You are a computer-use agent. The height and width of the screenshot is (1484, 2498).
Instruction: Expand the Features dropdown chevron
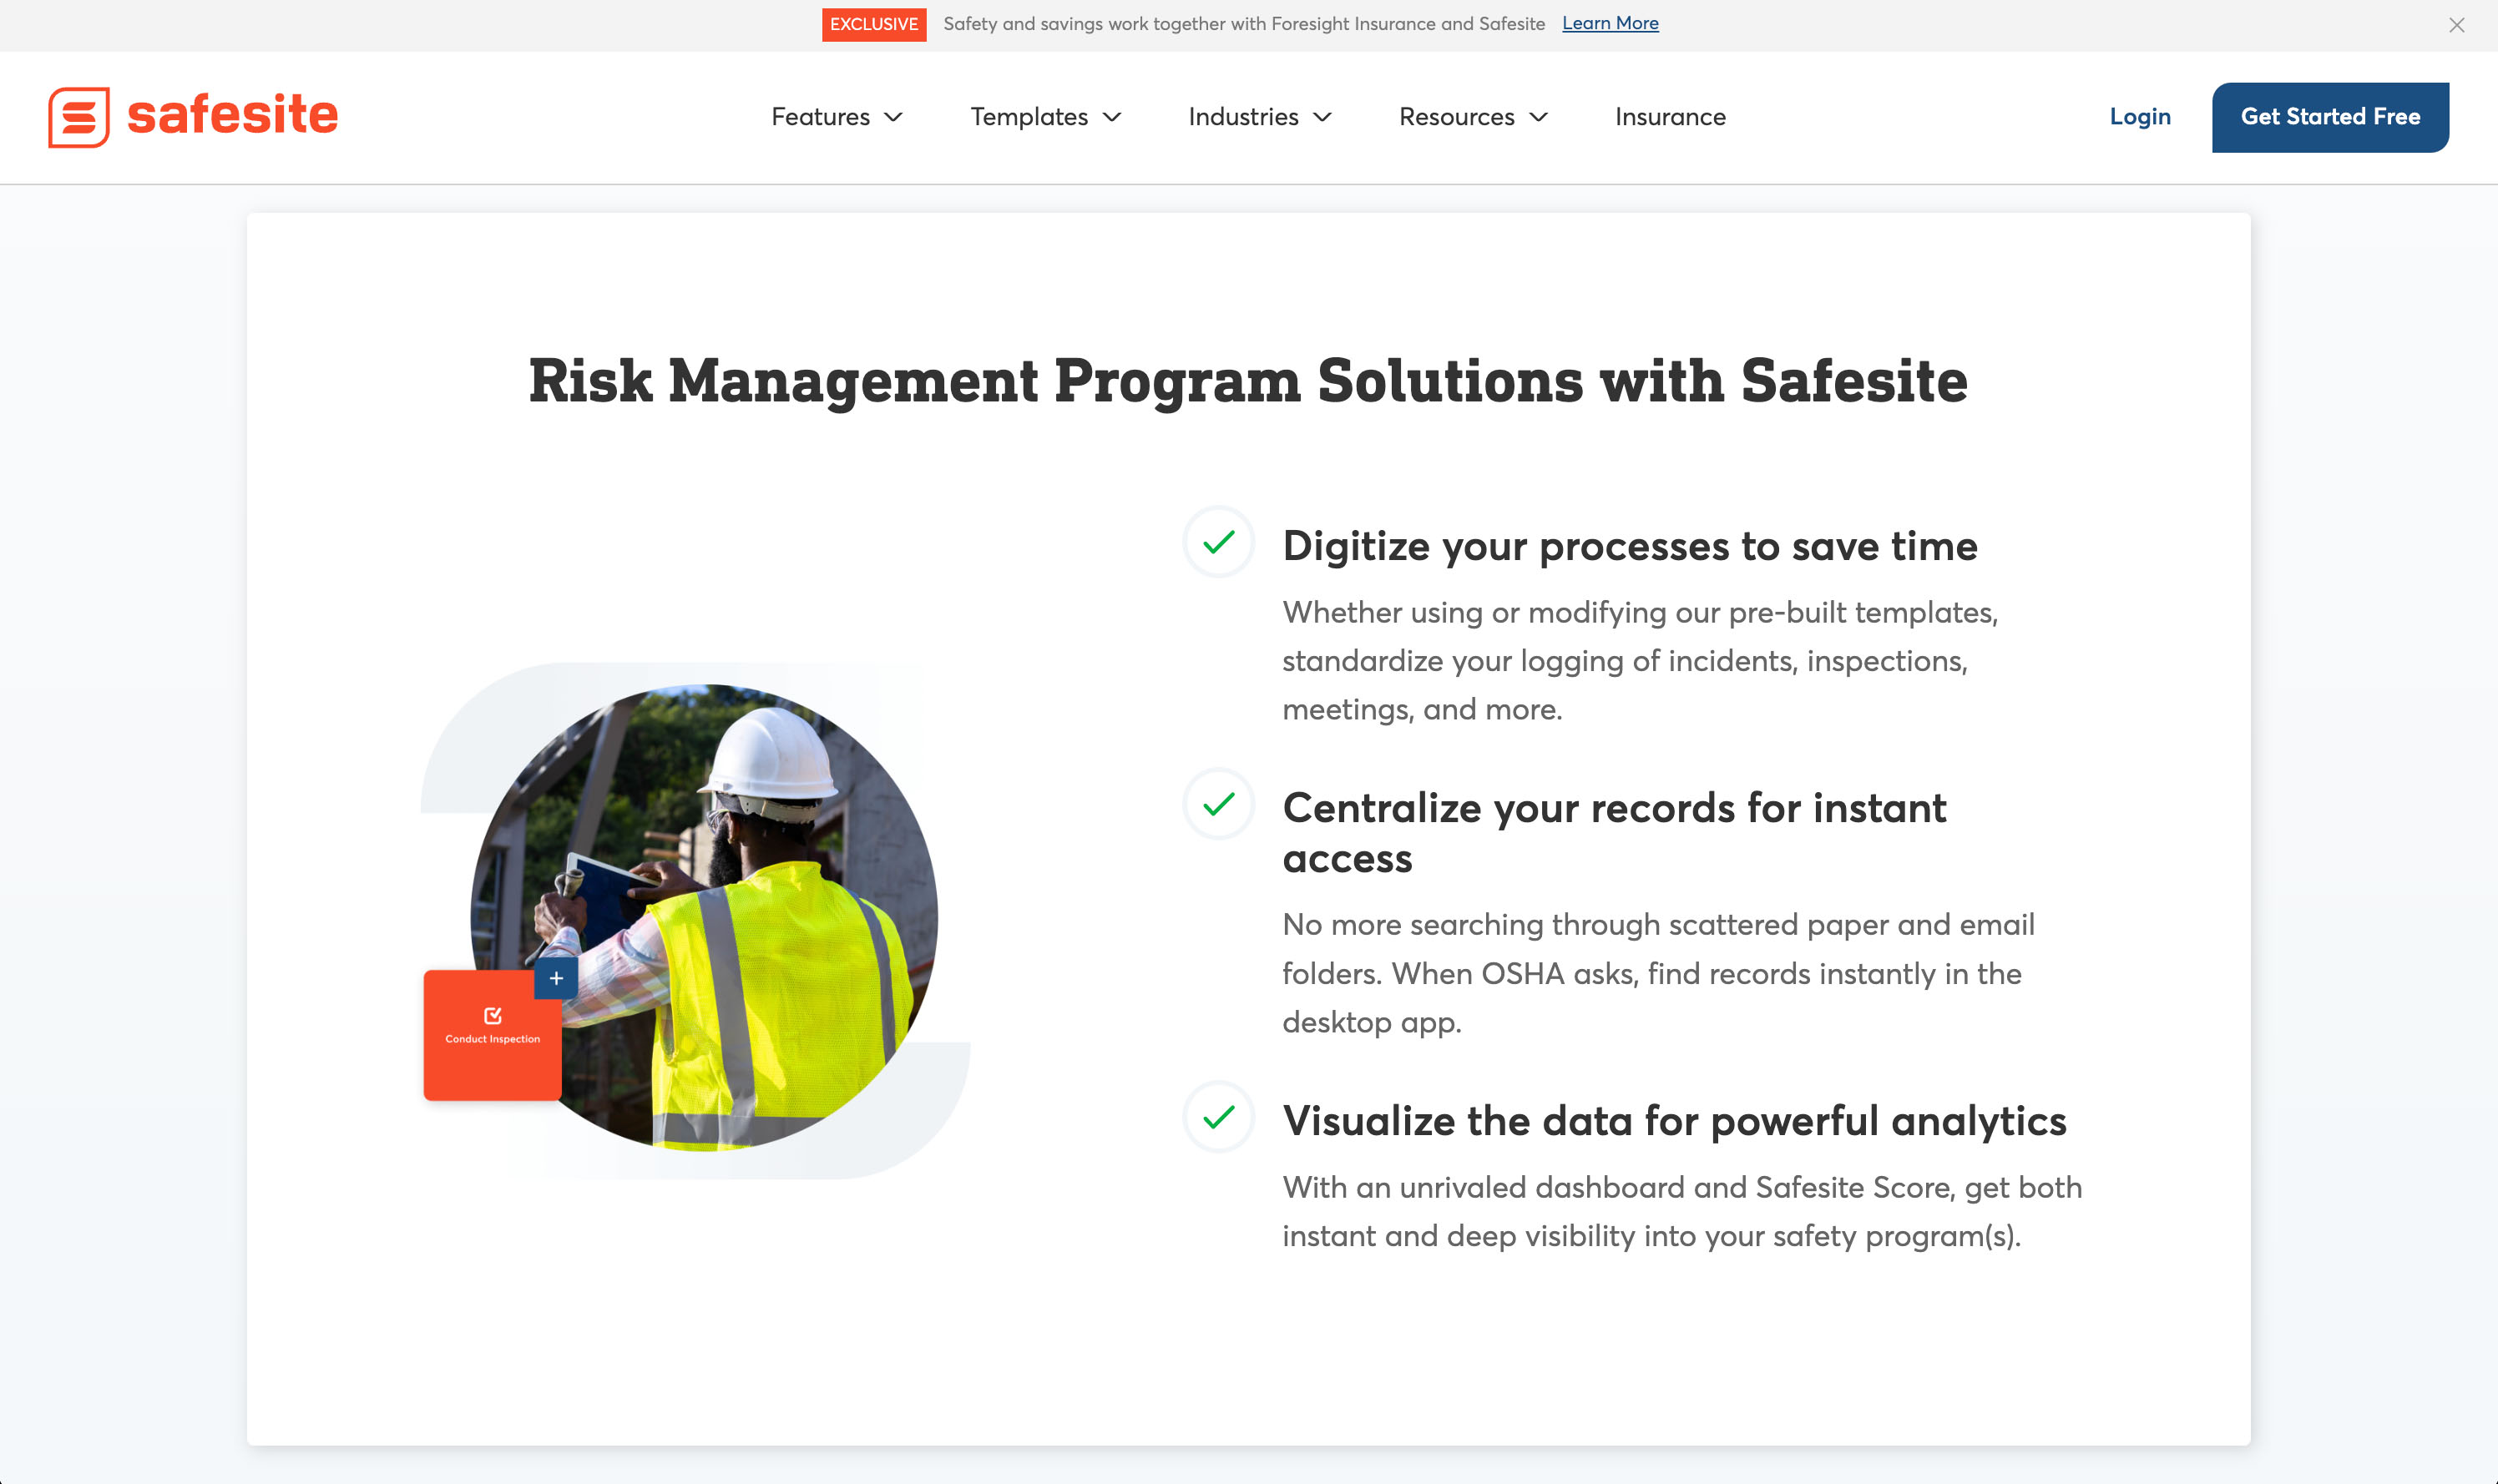point(894,117)
